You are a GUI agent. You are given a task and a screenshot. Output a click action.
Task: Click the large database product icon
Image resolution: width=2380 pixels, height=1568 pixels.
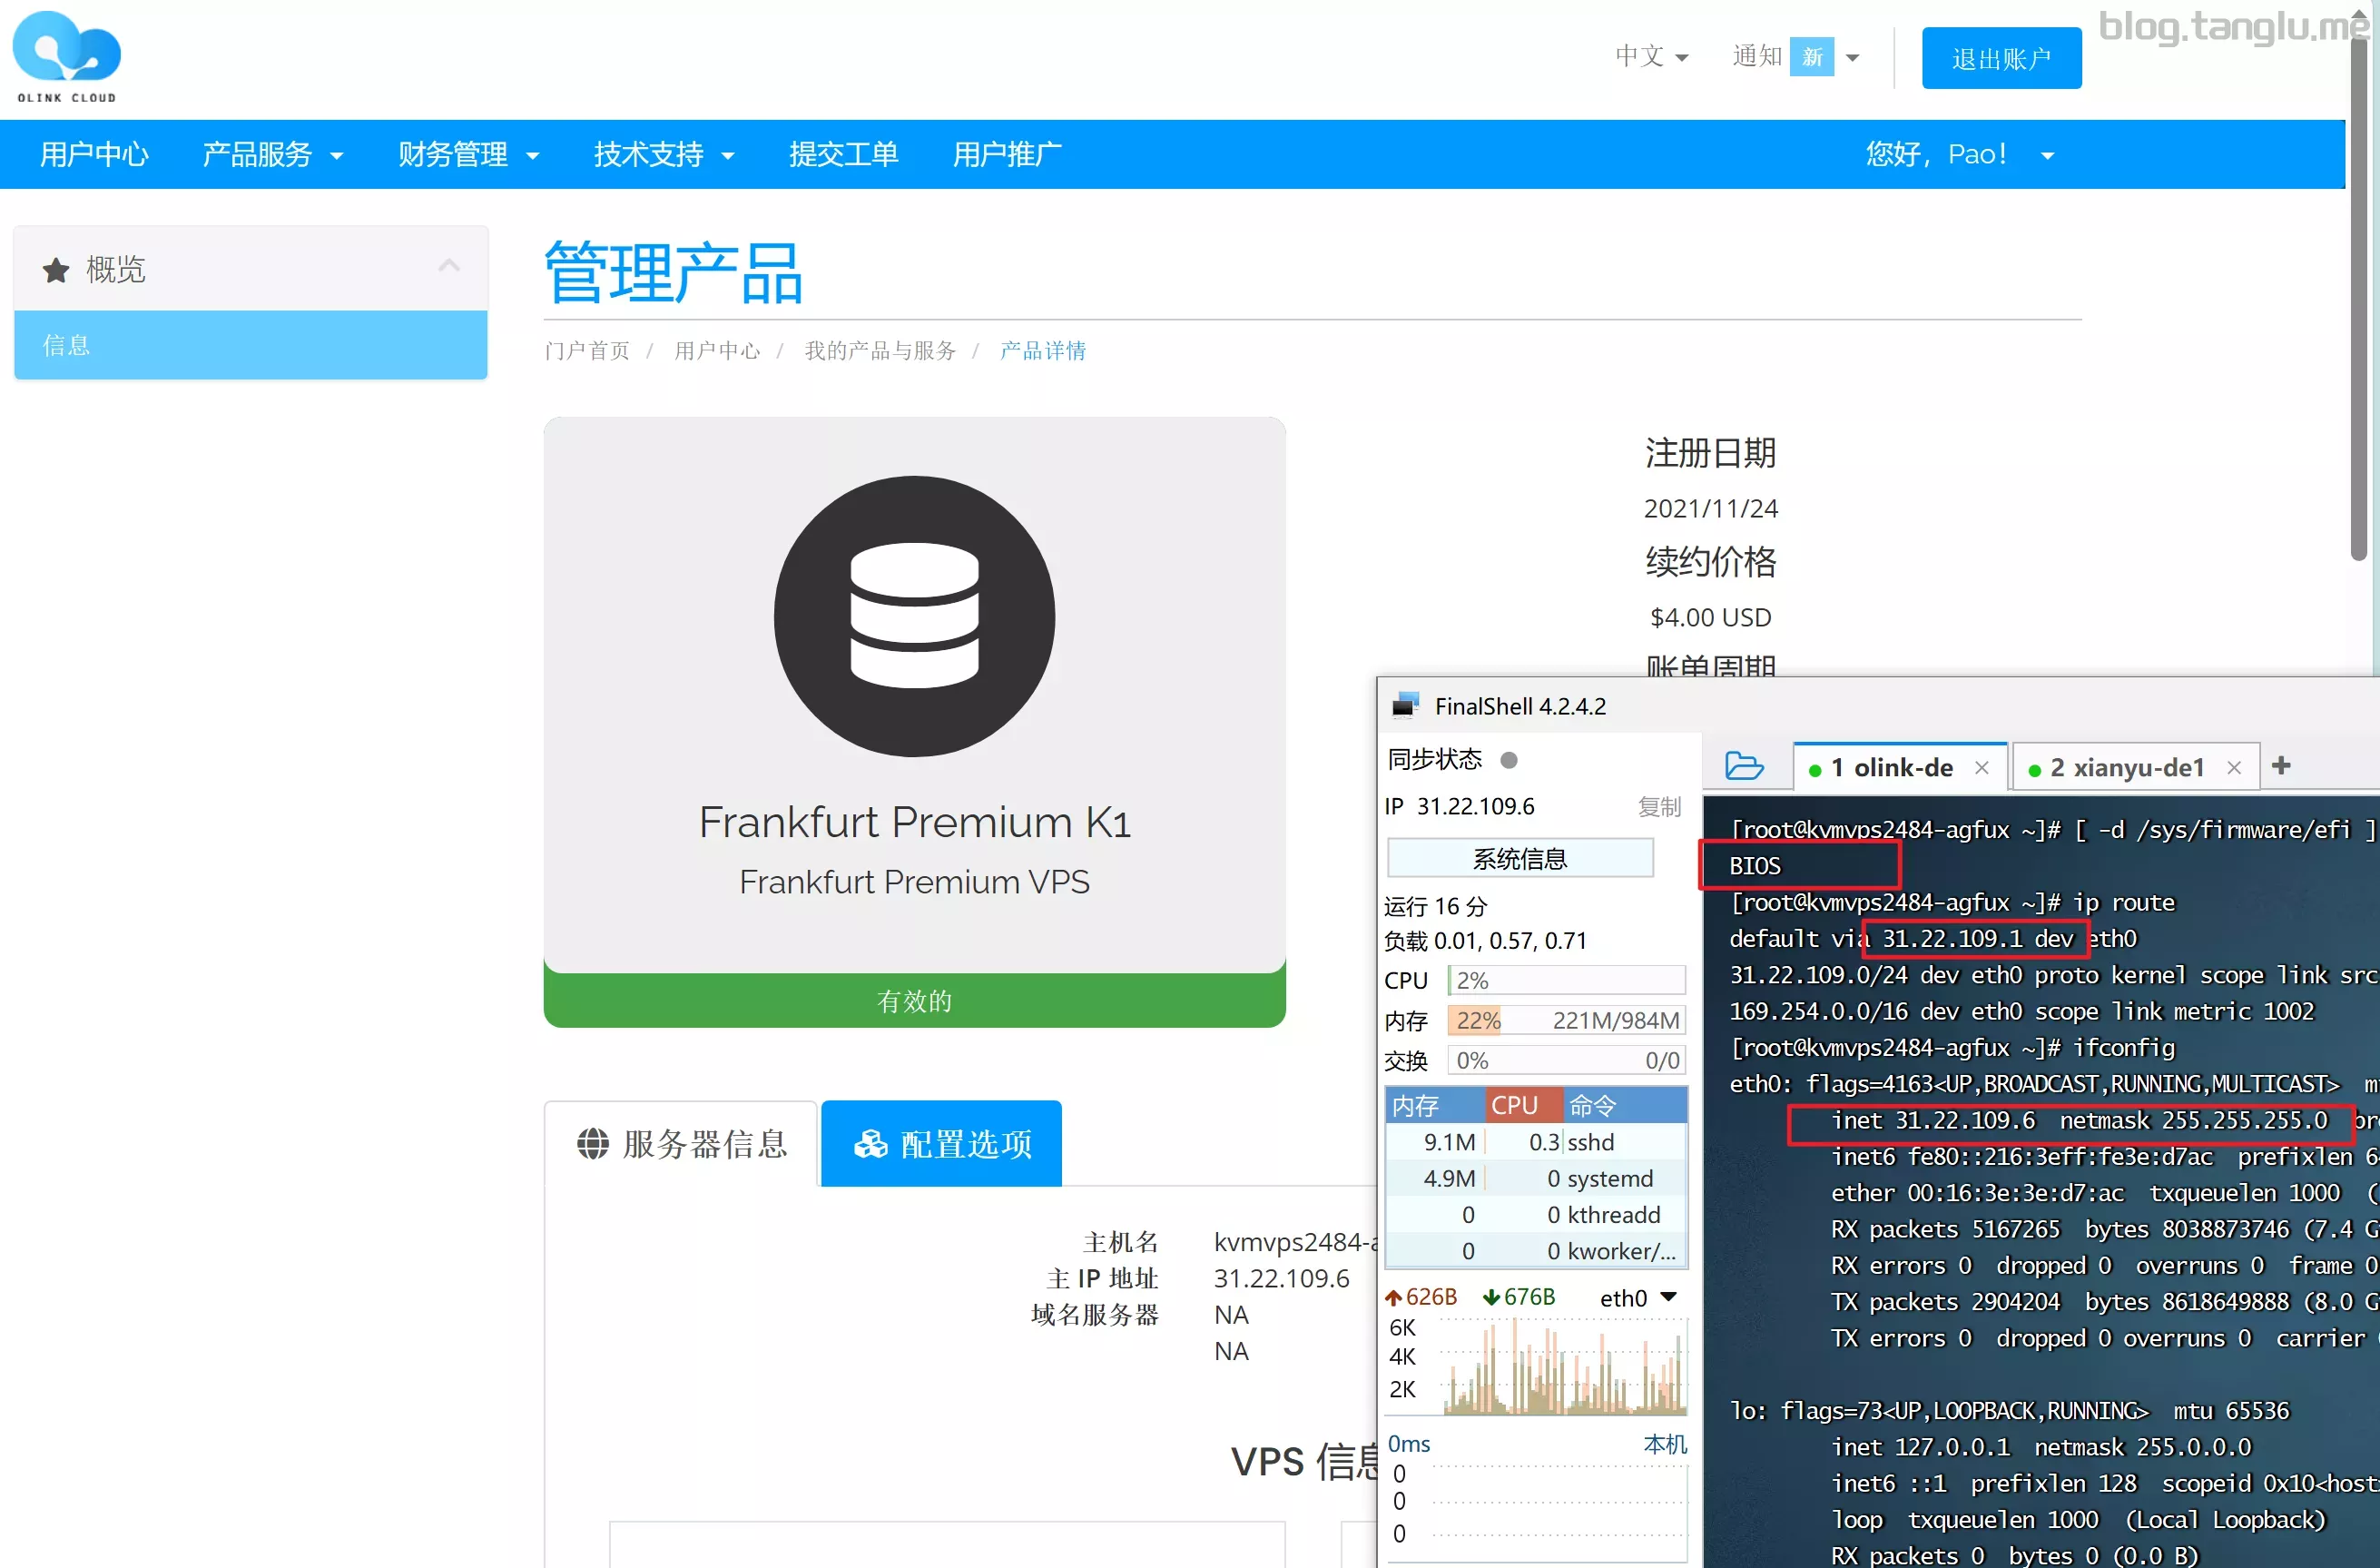[914, 616]
